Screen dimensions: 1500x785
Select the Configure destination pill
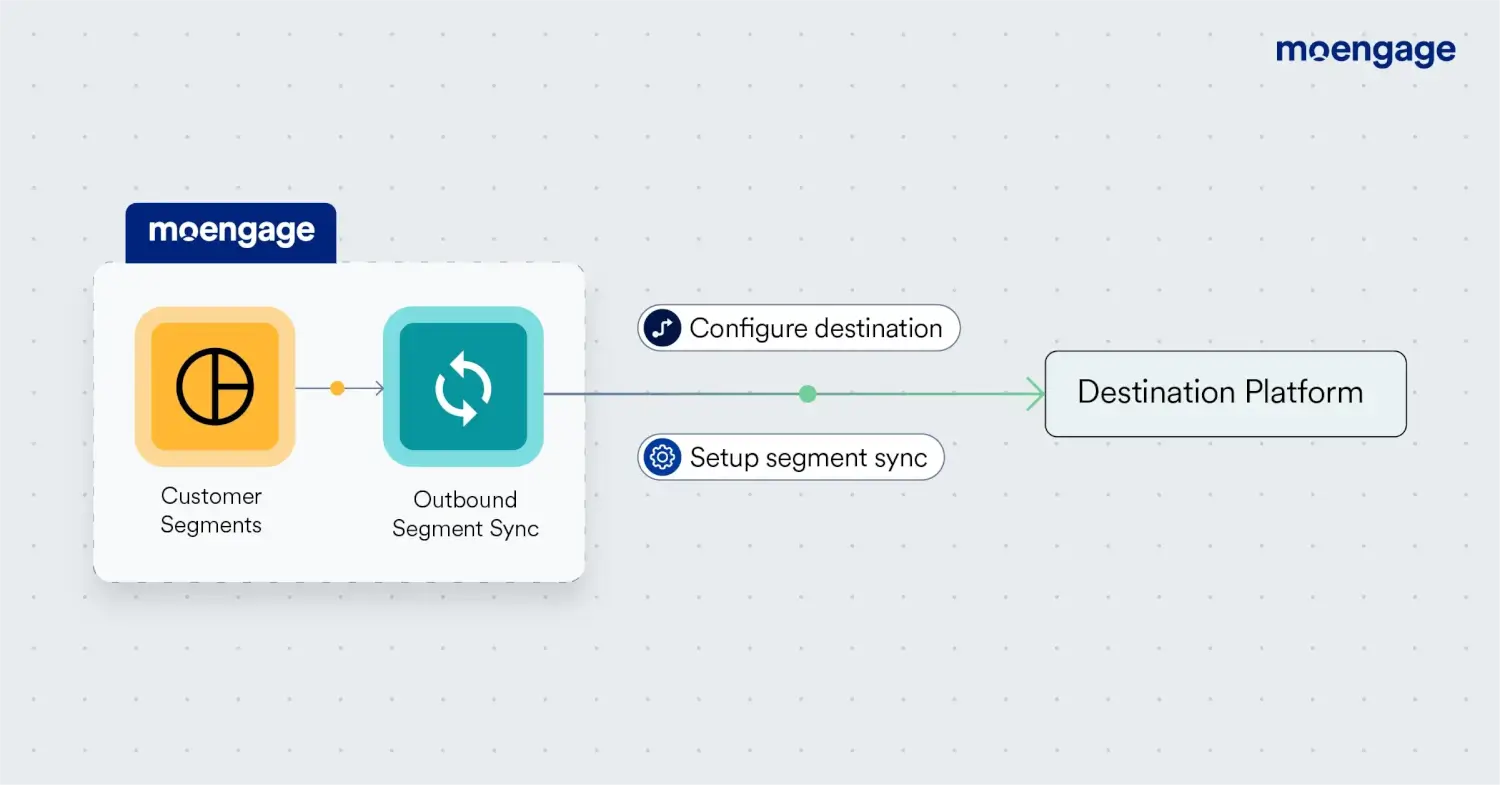pyautogui.click(x=799, y=328)
